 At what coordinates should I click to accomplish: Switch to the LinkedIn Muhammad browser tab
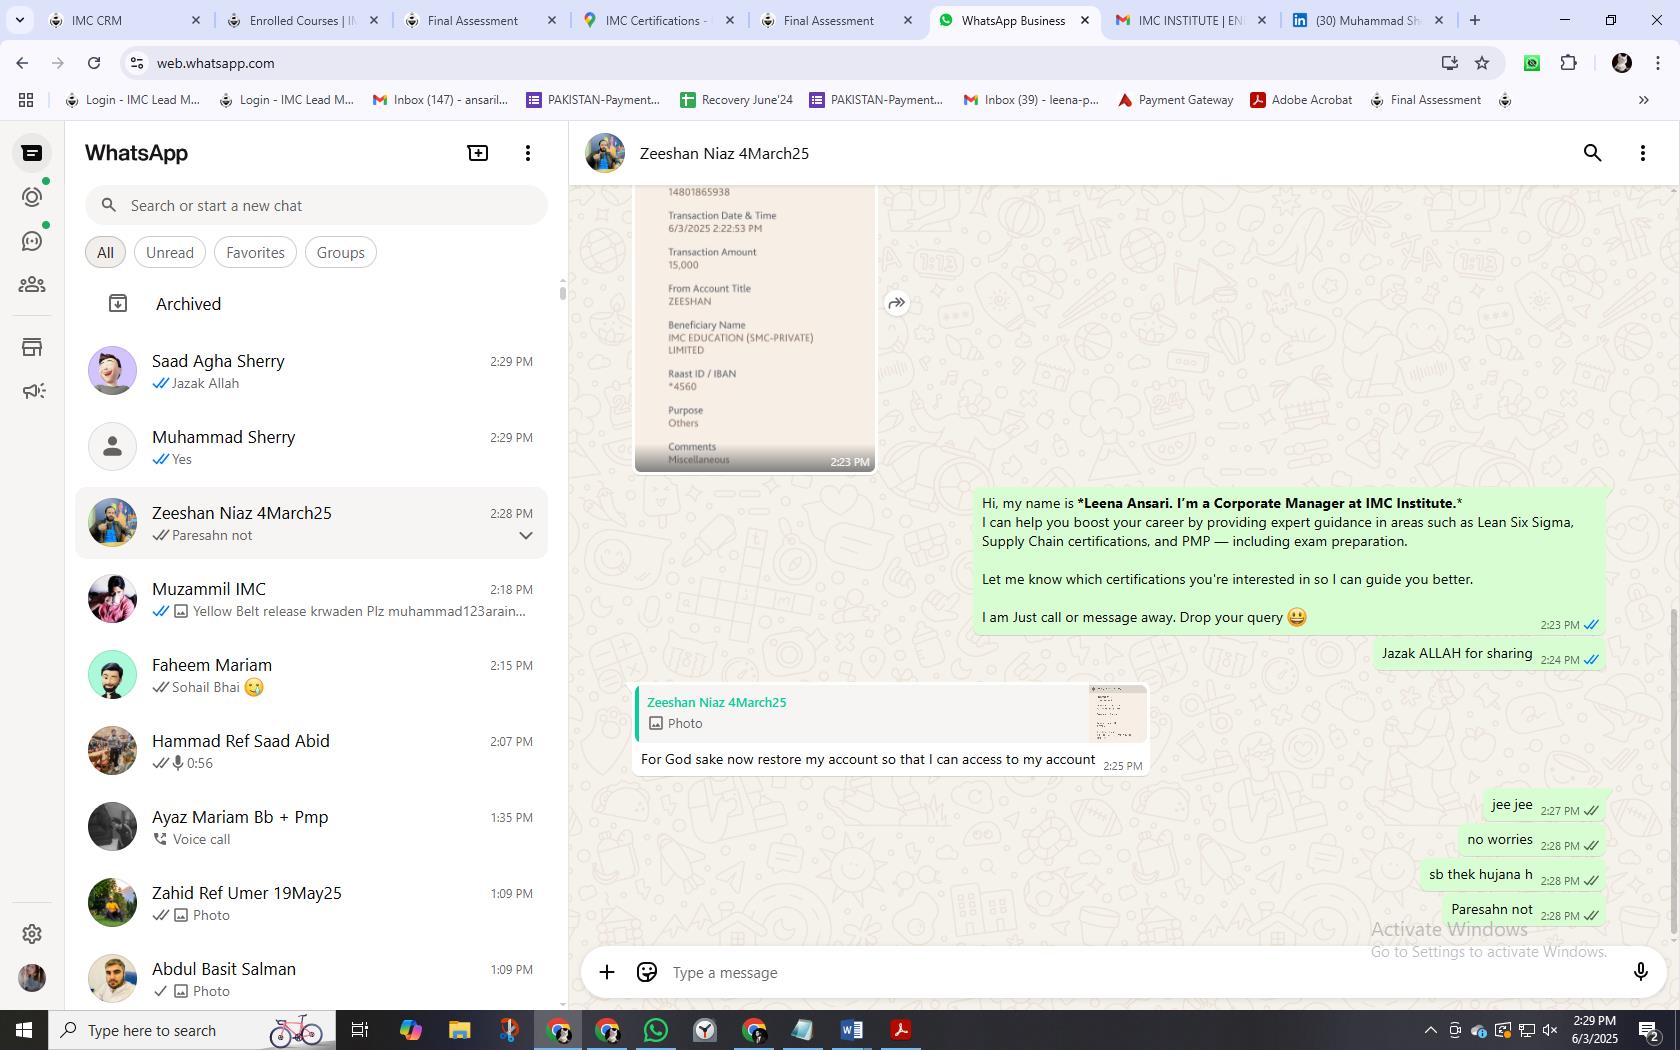click(1367, 20)
